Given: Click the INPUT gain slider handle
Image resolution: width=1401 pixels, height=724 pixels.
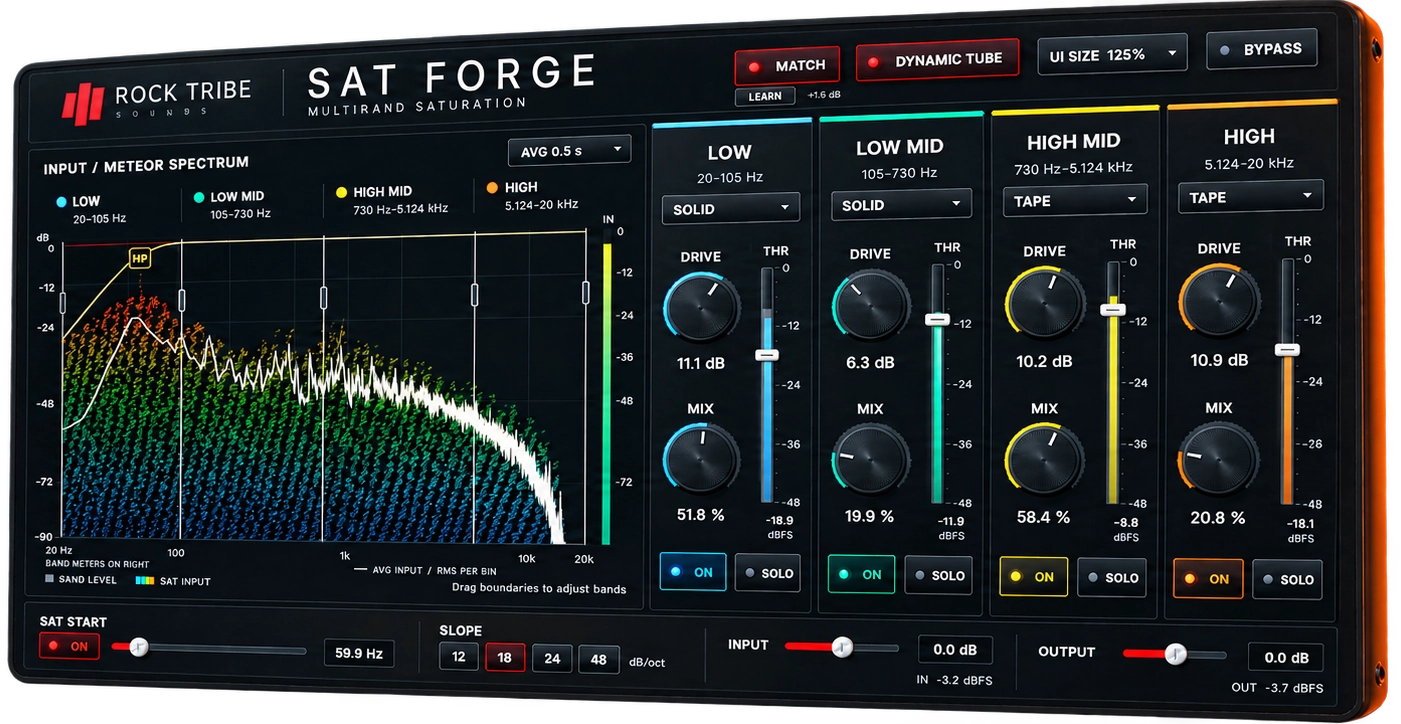Looking at the screenshot, I should [x=843, y=646].
